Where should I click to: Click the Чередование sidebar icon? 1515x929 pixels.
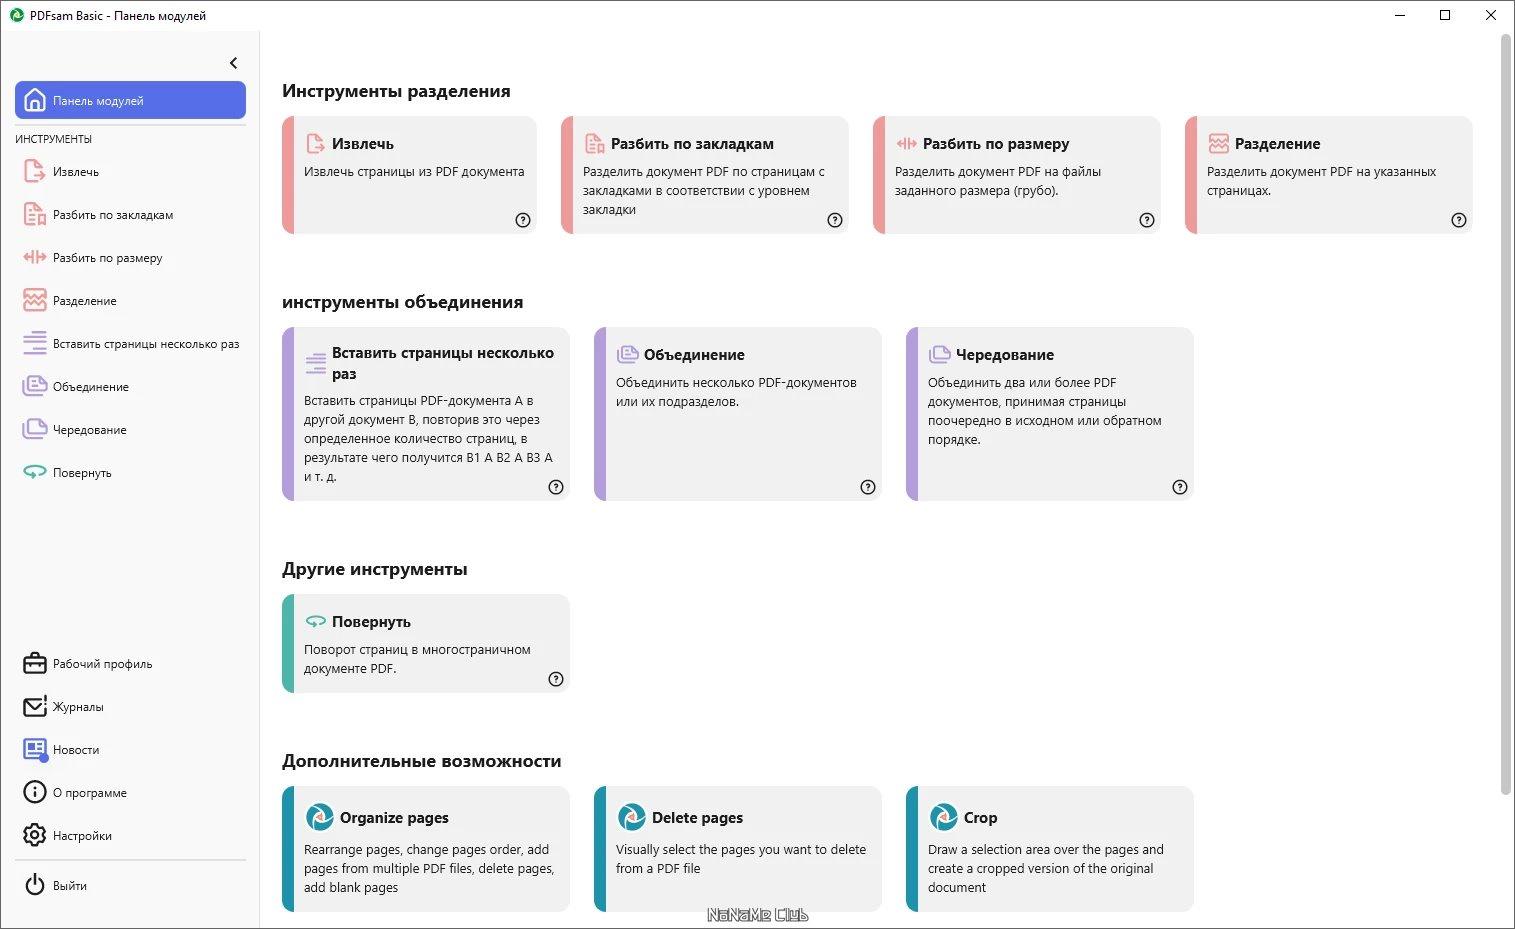click(x=34, y=430)
